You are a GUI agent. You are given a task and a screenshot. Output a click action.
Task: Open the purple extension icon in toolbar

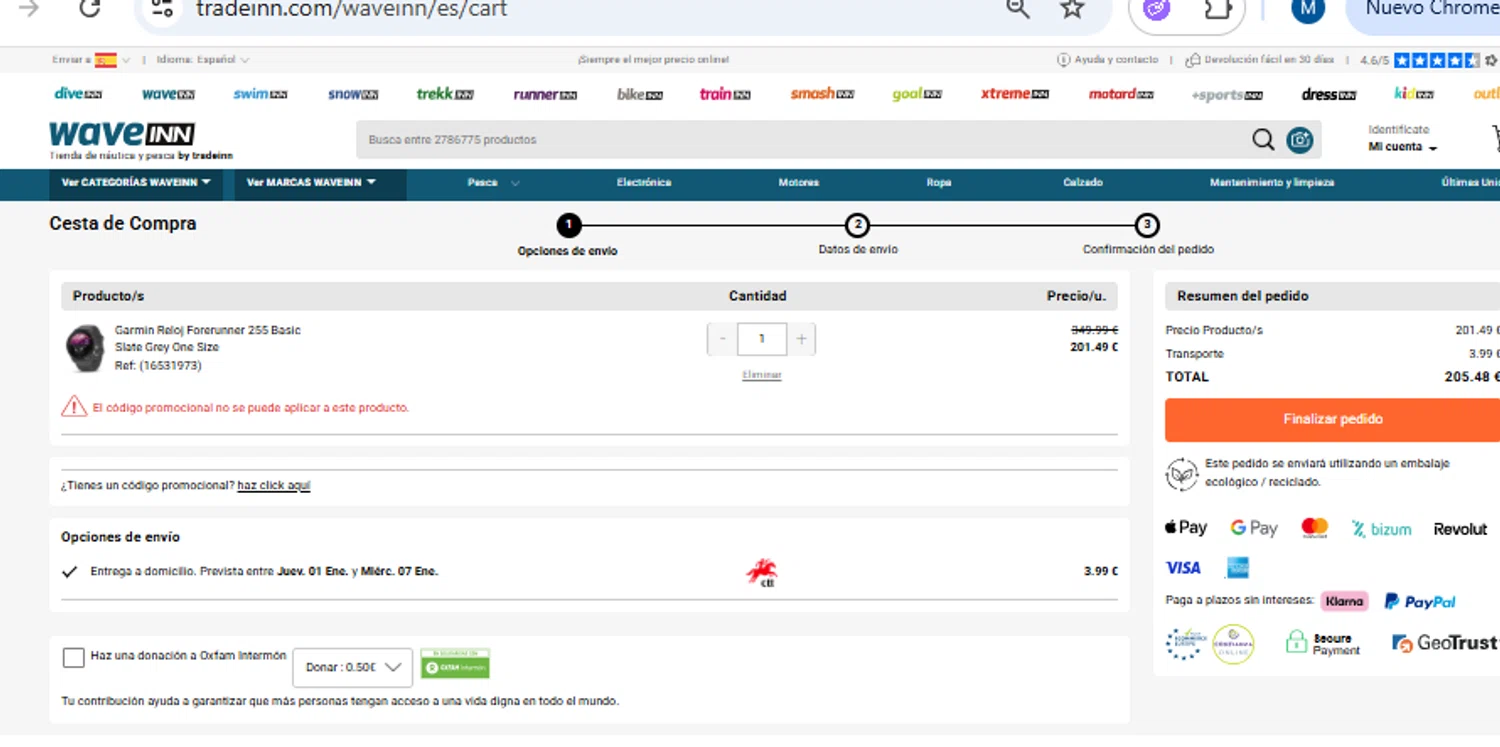(x=1157, y=9)
